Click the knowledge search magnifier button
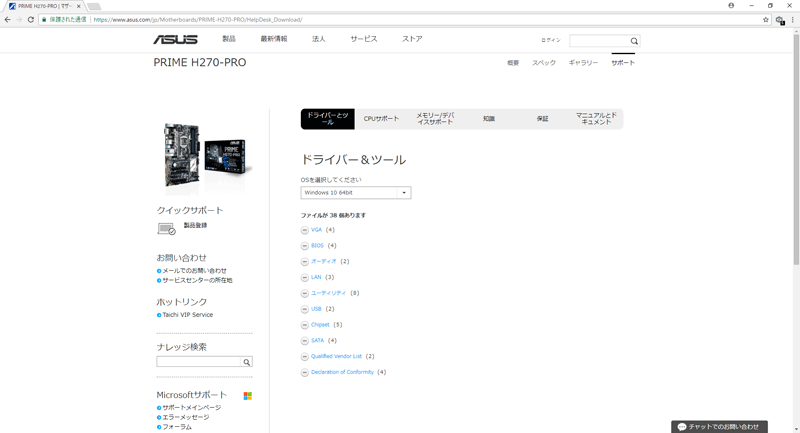 (246, 362)
